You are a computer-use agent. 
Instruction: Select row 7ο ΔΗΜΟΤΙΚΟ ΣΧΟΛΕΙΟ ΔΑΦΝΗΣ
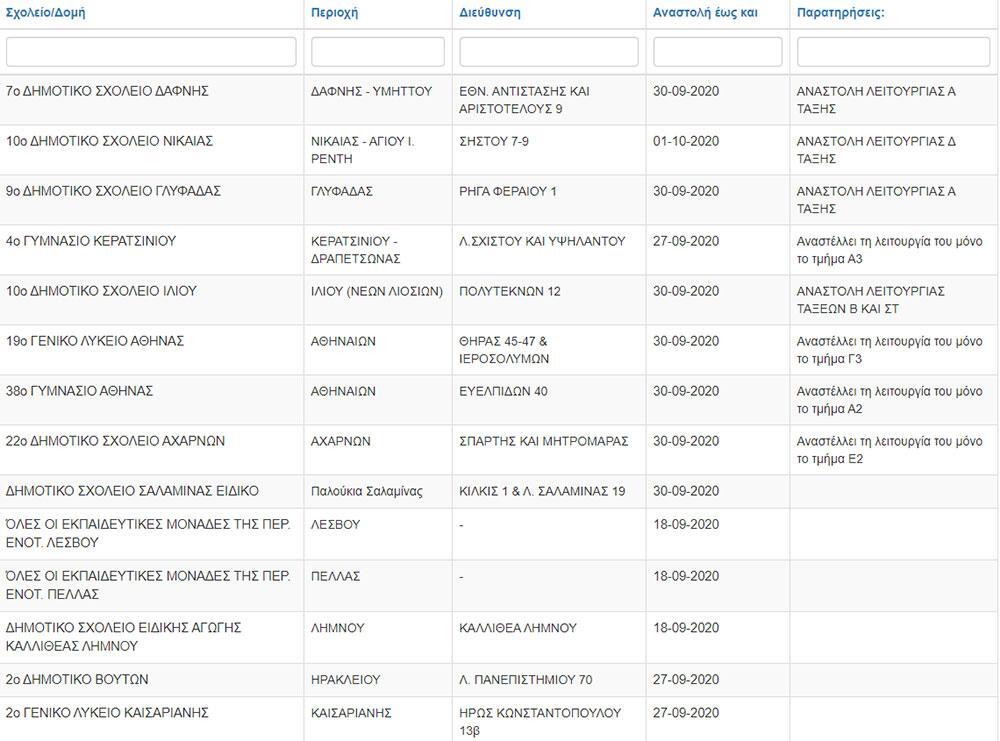107,91
